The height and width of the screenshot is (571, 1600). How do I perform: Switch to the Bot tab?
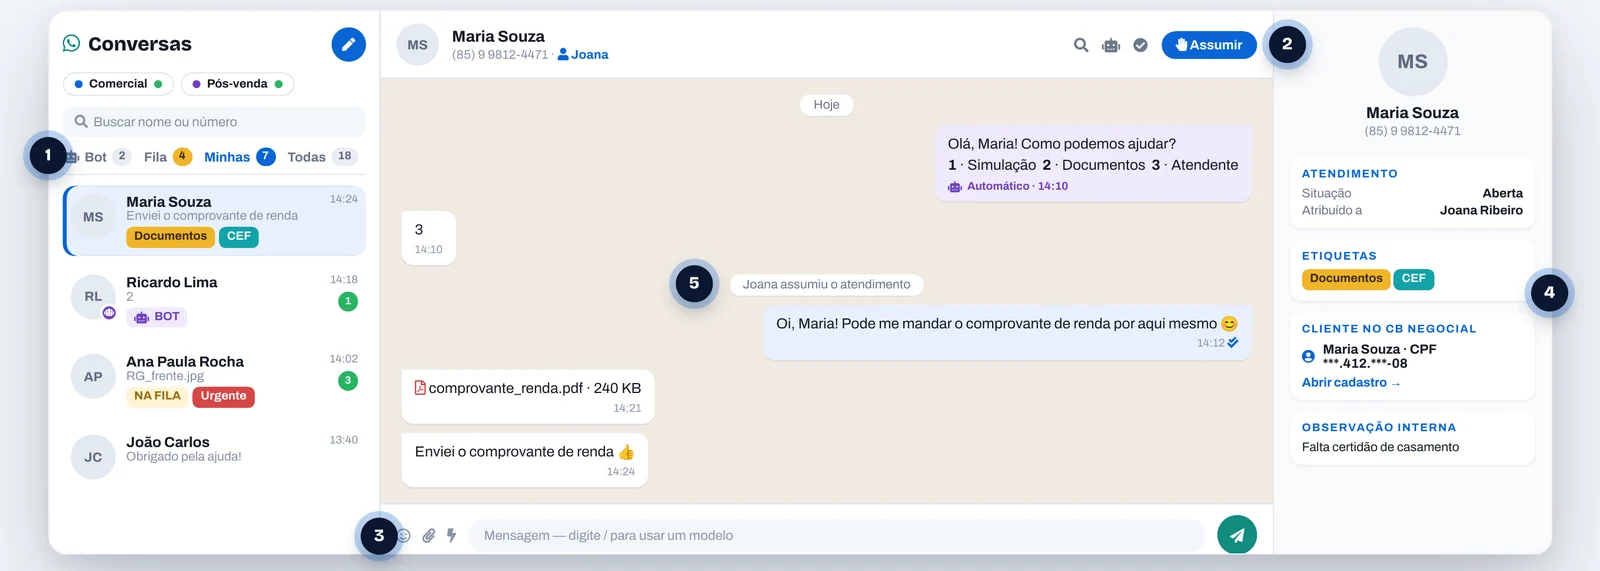[x=97, y=157]
